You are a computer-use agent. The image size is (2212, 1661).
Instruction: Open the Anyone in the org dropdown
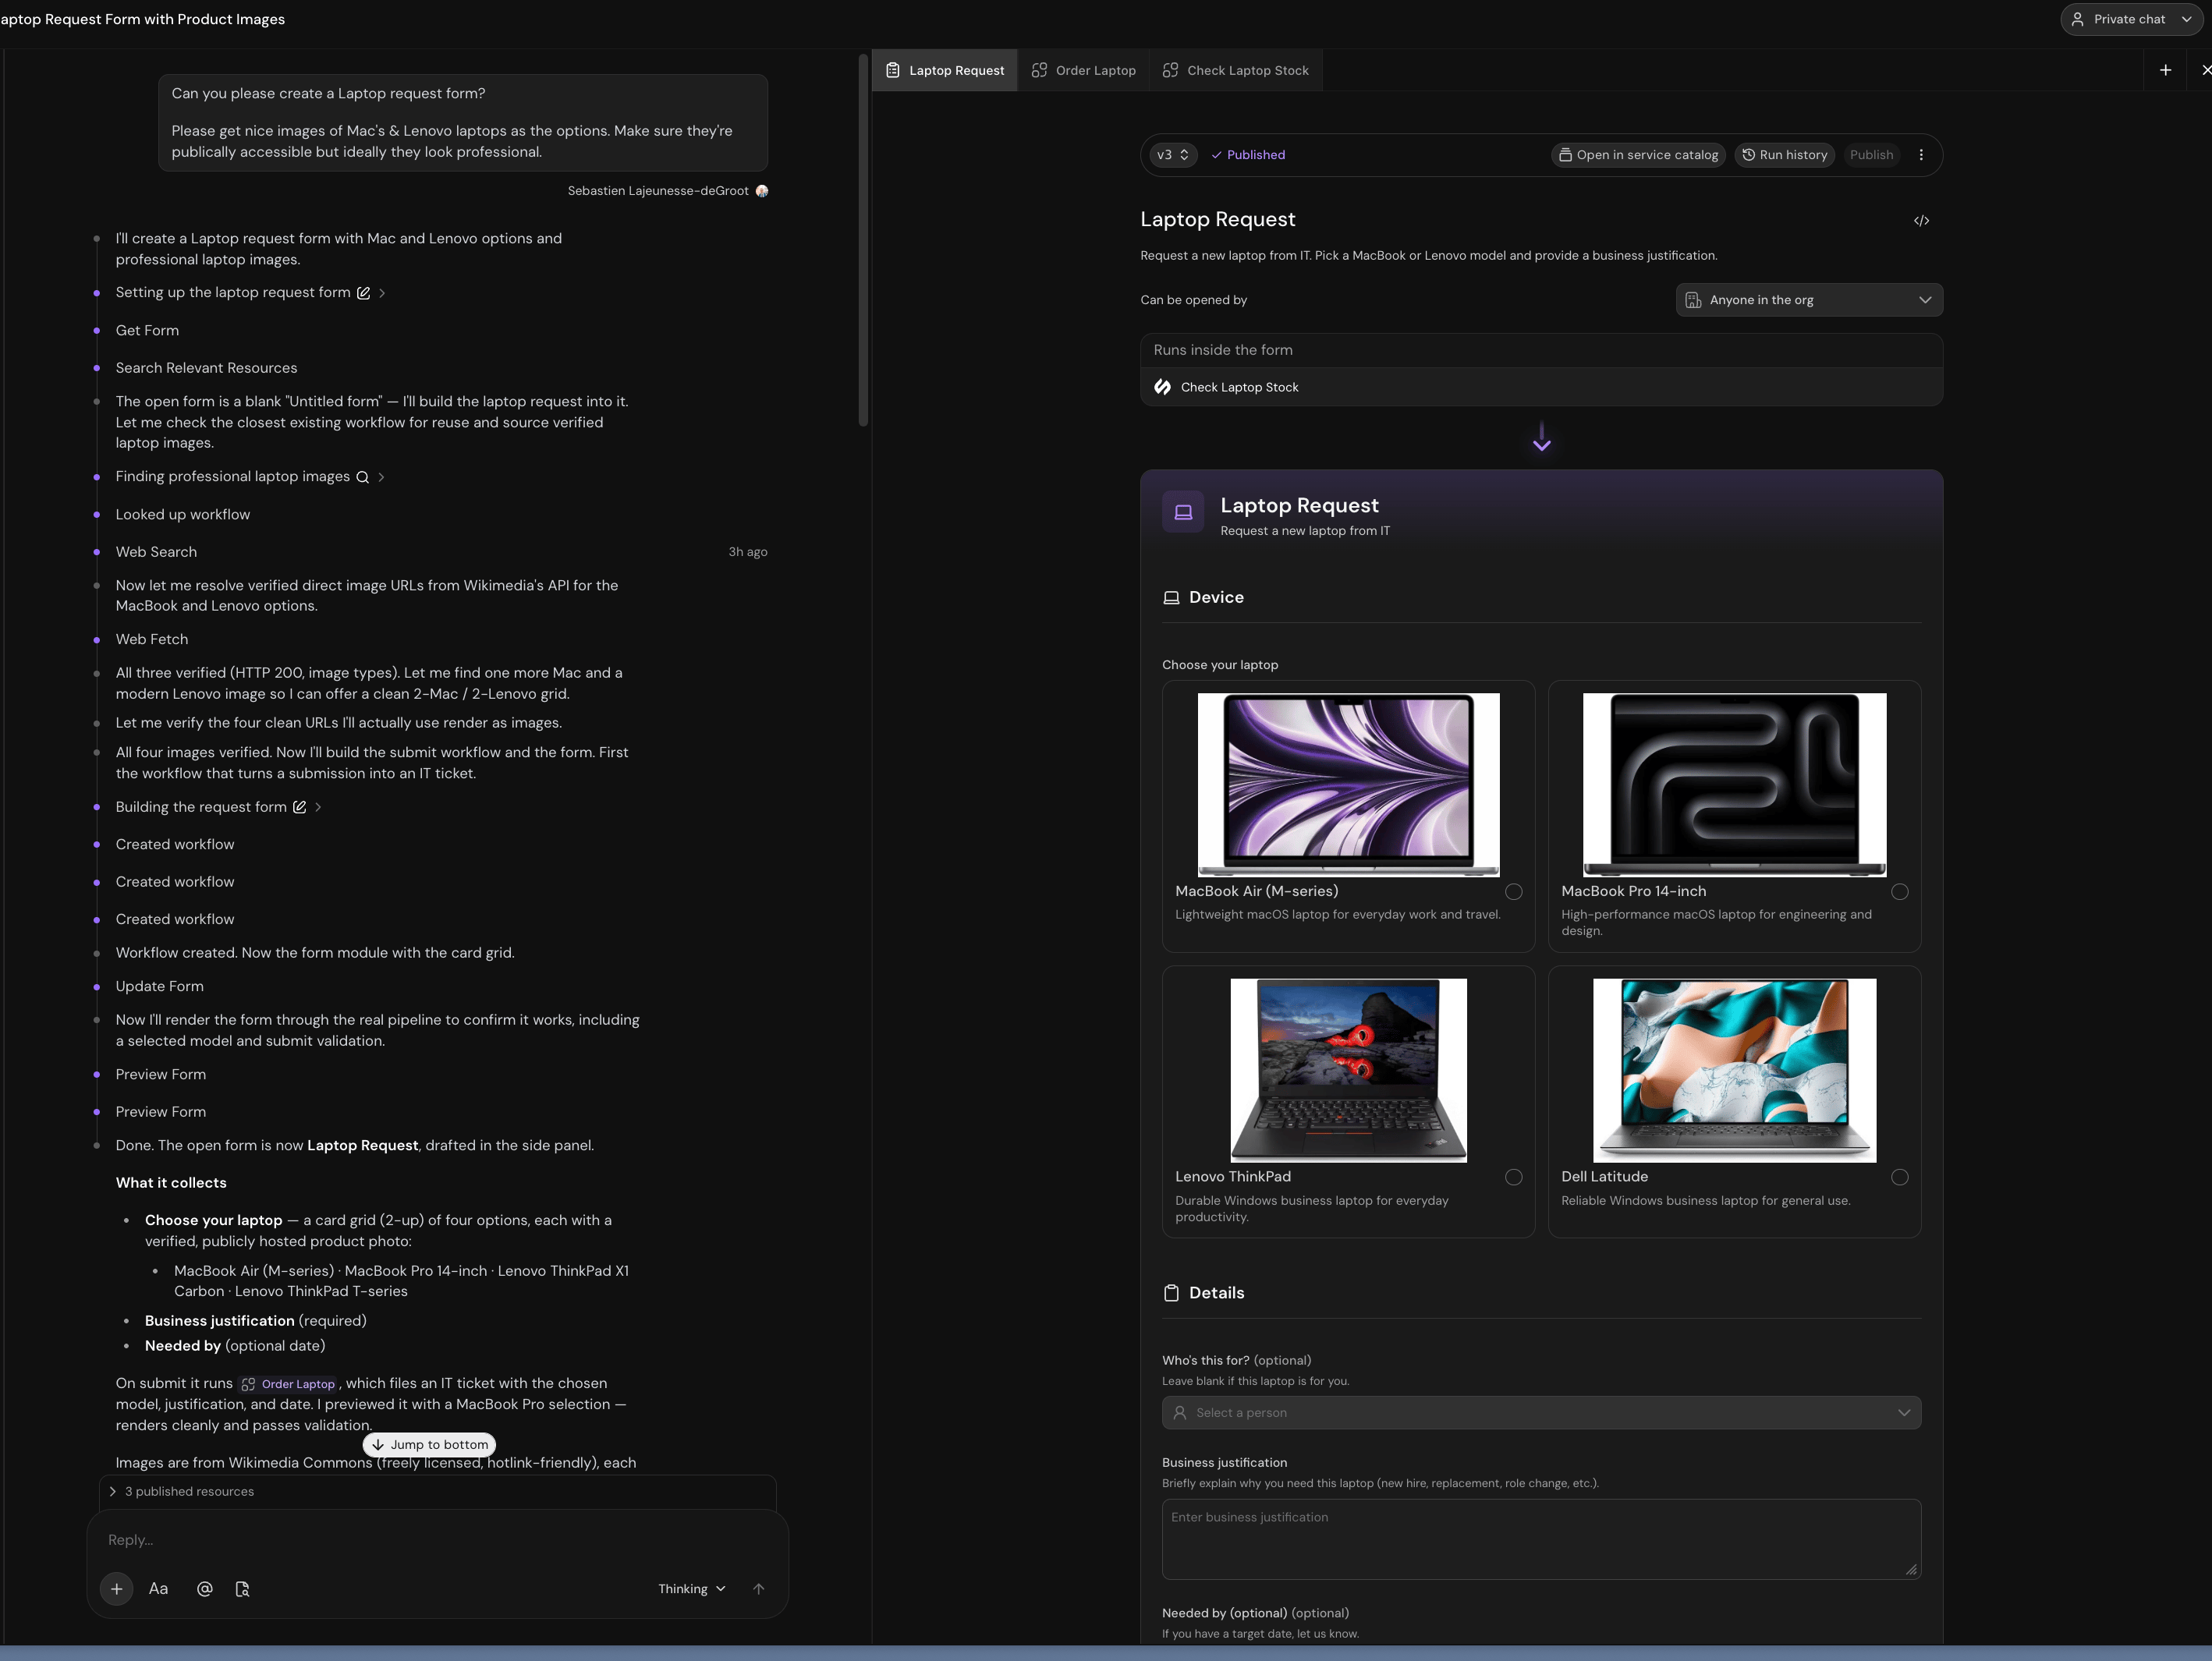coord(1809,300)
